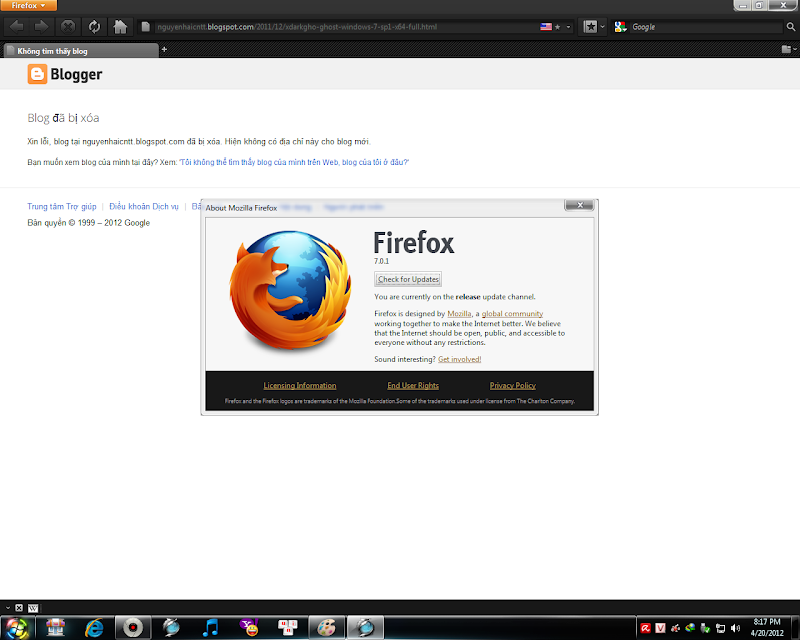Stop loading the page

click(67, 27)
